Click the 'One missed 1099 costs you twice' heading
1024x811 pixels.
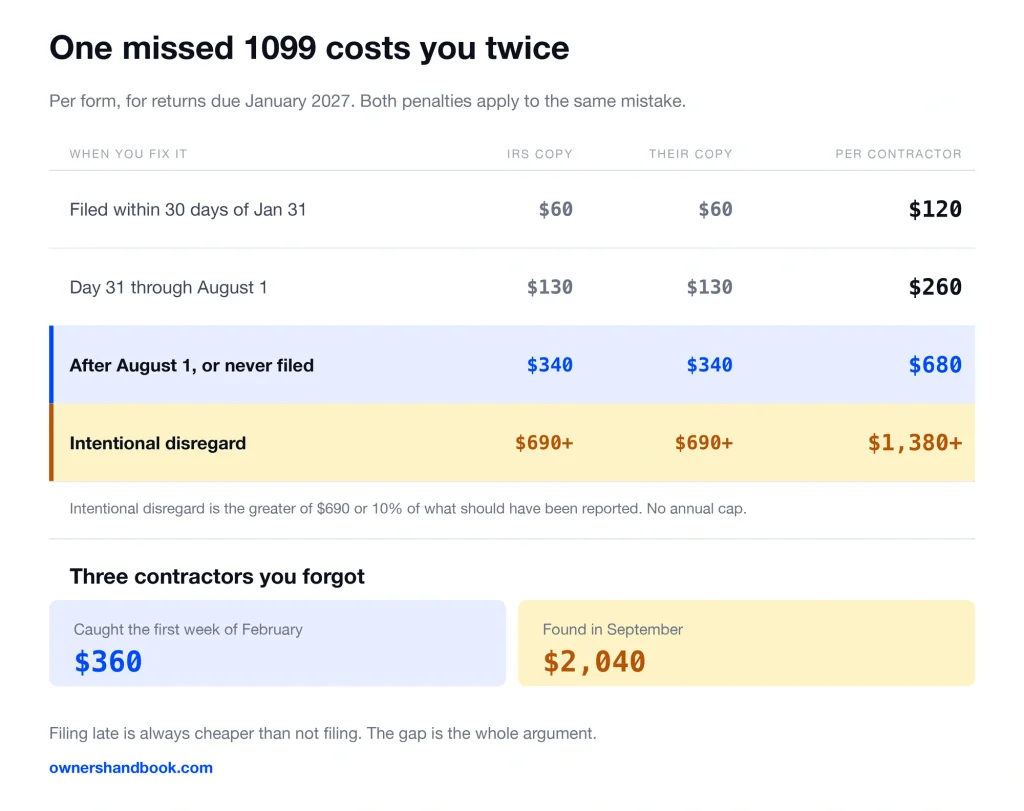[309, 48]
